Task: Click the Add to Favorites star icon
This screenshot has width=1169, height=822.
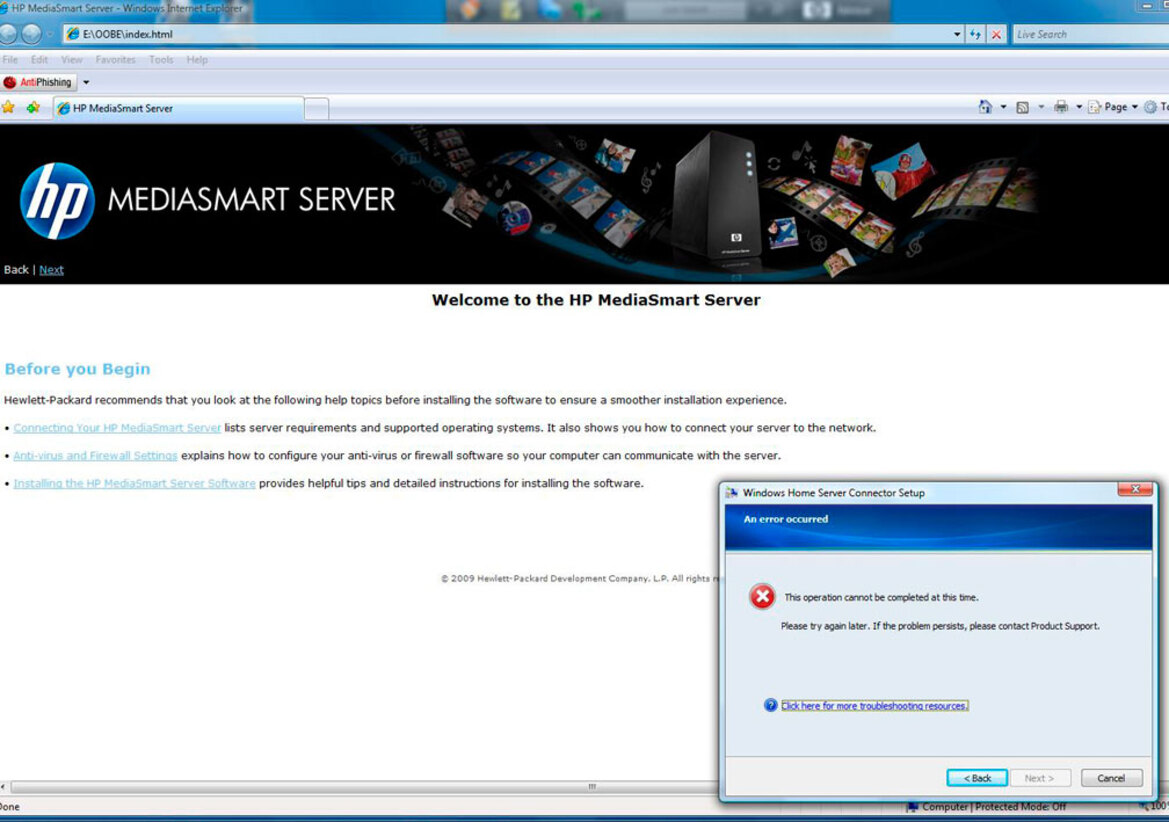Action: point(33,108)
